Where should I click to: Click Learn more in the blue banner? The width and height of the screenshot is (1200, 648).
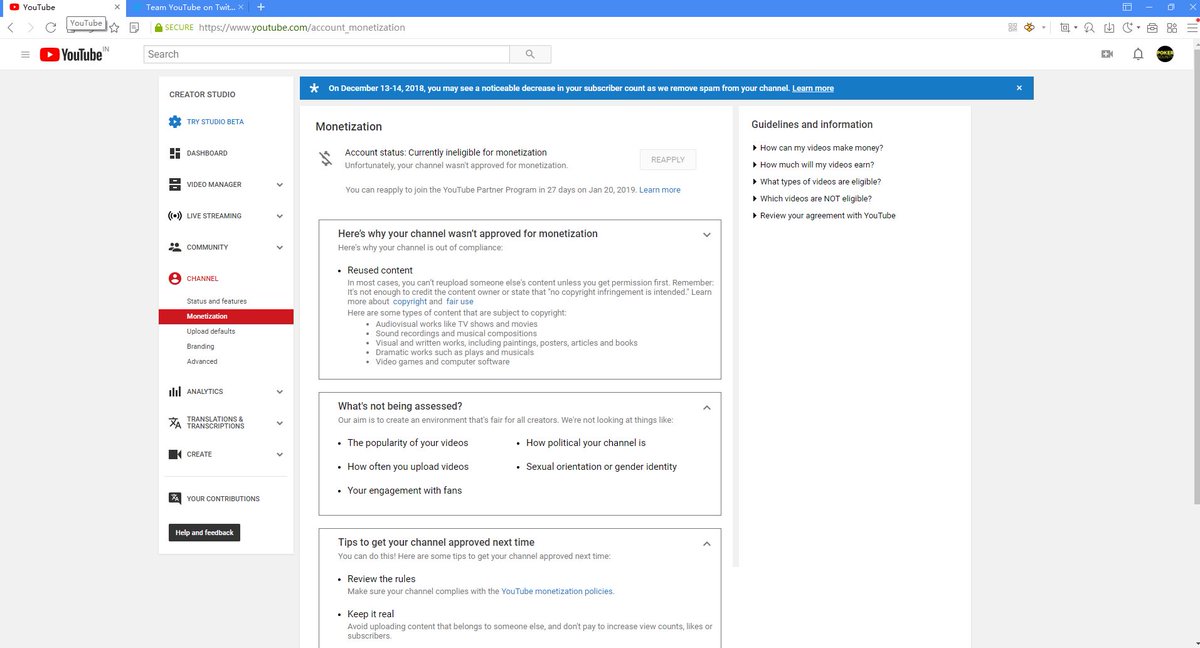813,88
